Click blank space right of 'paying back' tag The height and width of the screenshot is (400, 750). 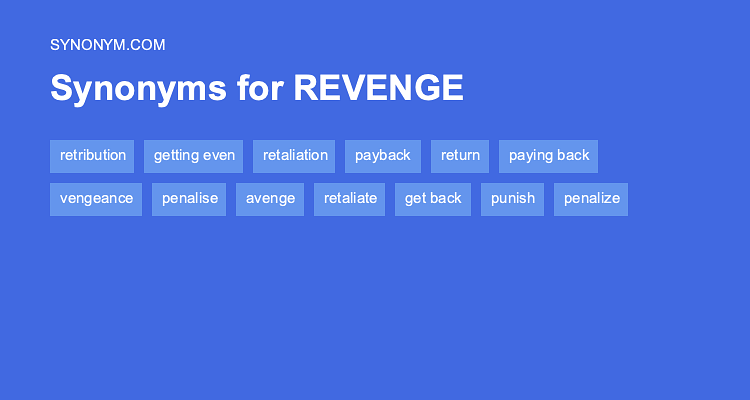670,156
